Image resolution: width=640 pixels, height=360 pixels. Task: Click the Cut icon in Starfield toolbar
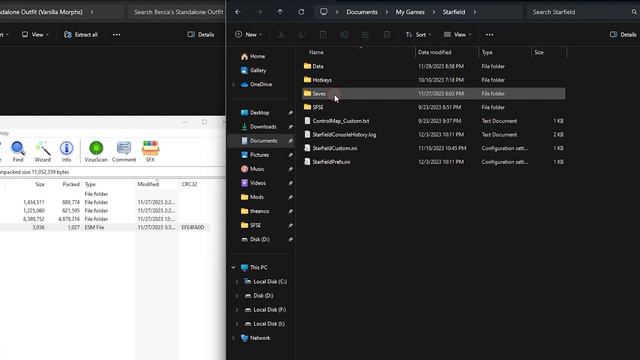[281, 35]
